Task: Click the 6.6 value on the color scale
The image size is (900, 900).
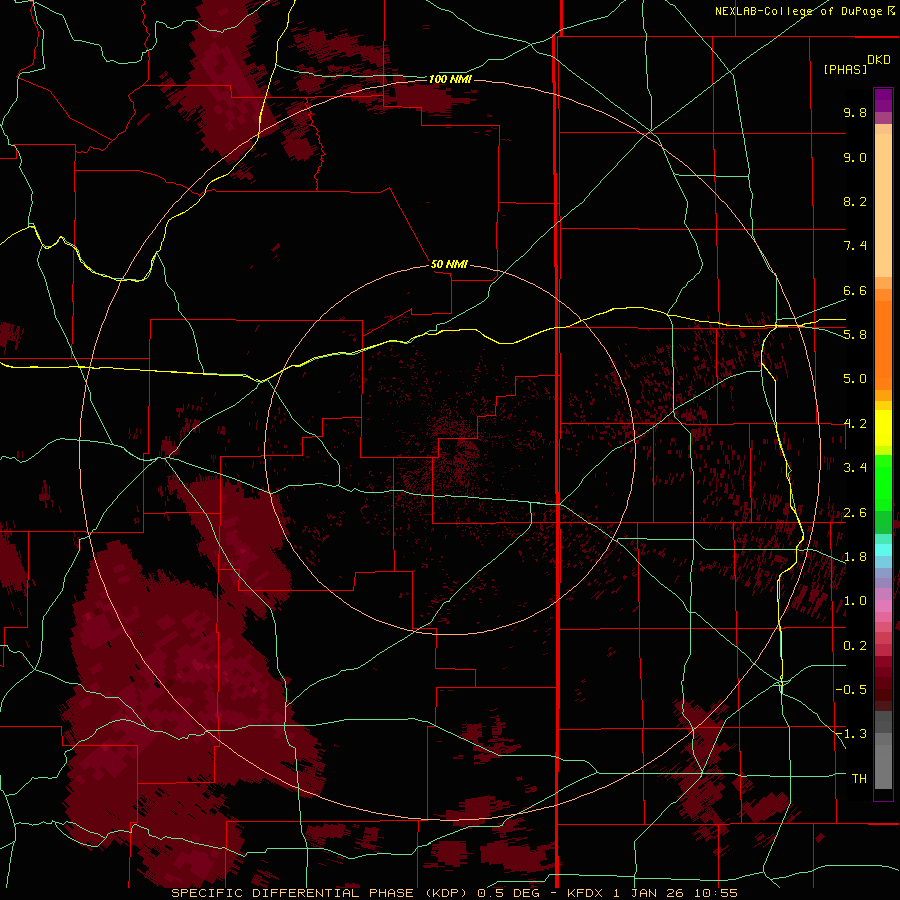Action: point(855,290)
